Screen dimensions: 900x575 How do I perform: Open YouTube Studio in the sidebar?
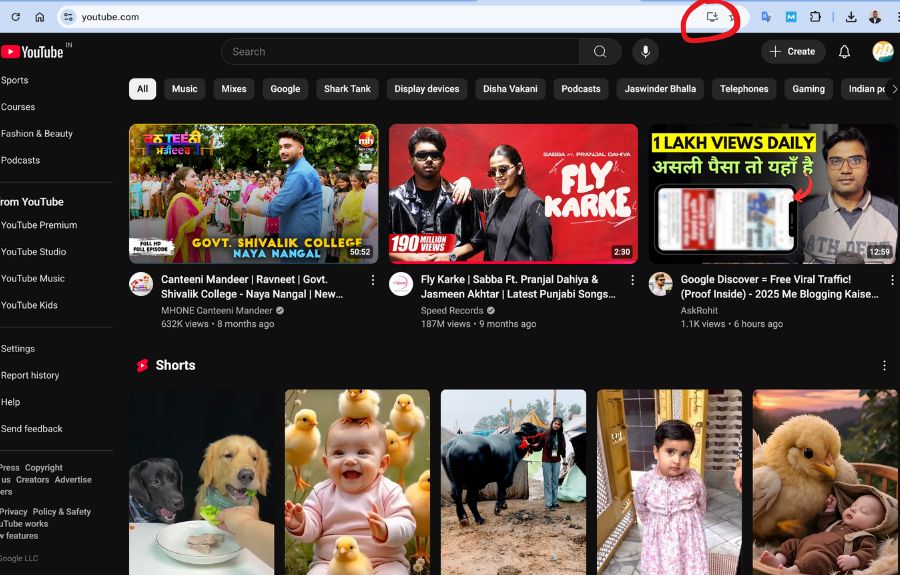(x=34, y=251)
